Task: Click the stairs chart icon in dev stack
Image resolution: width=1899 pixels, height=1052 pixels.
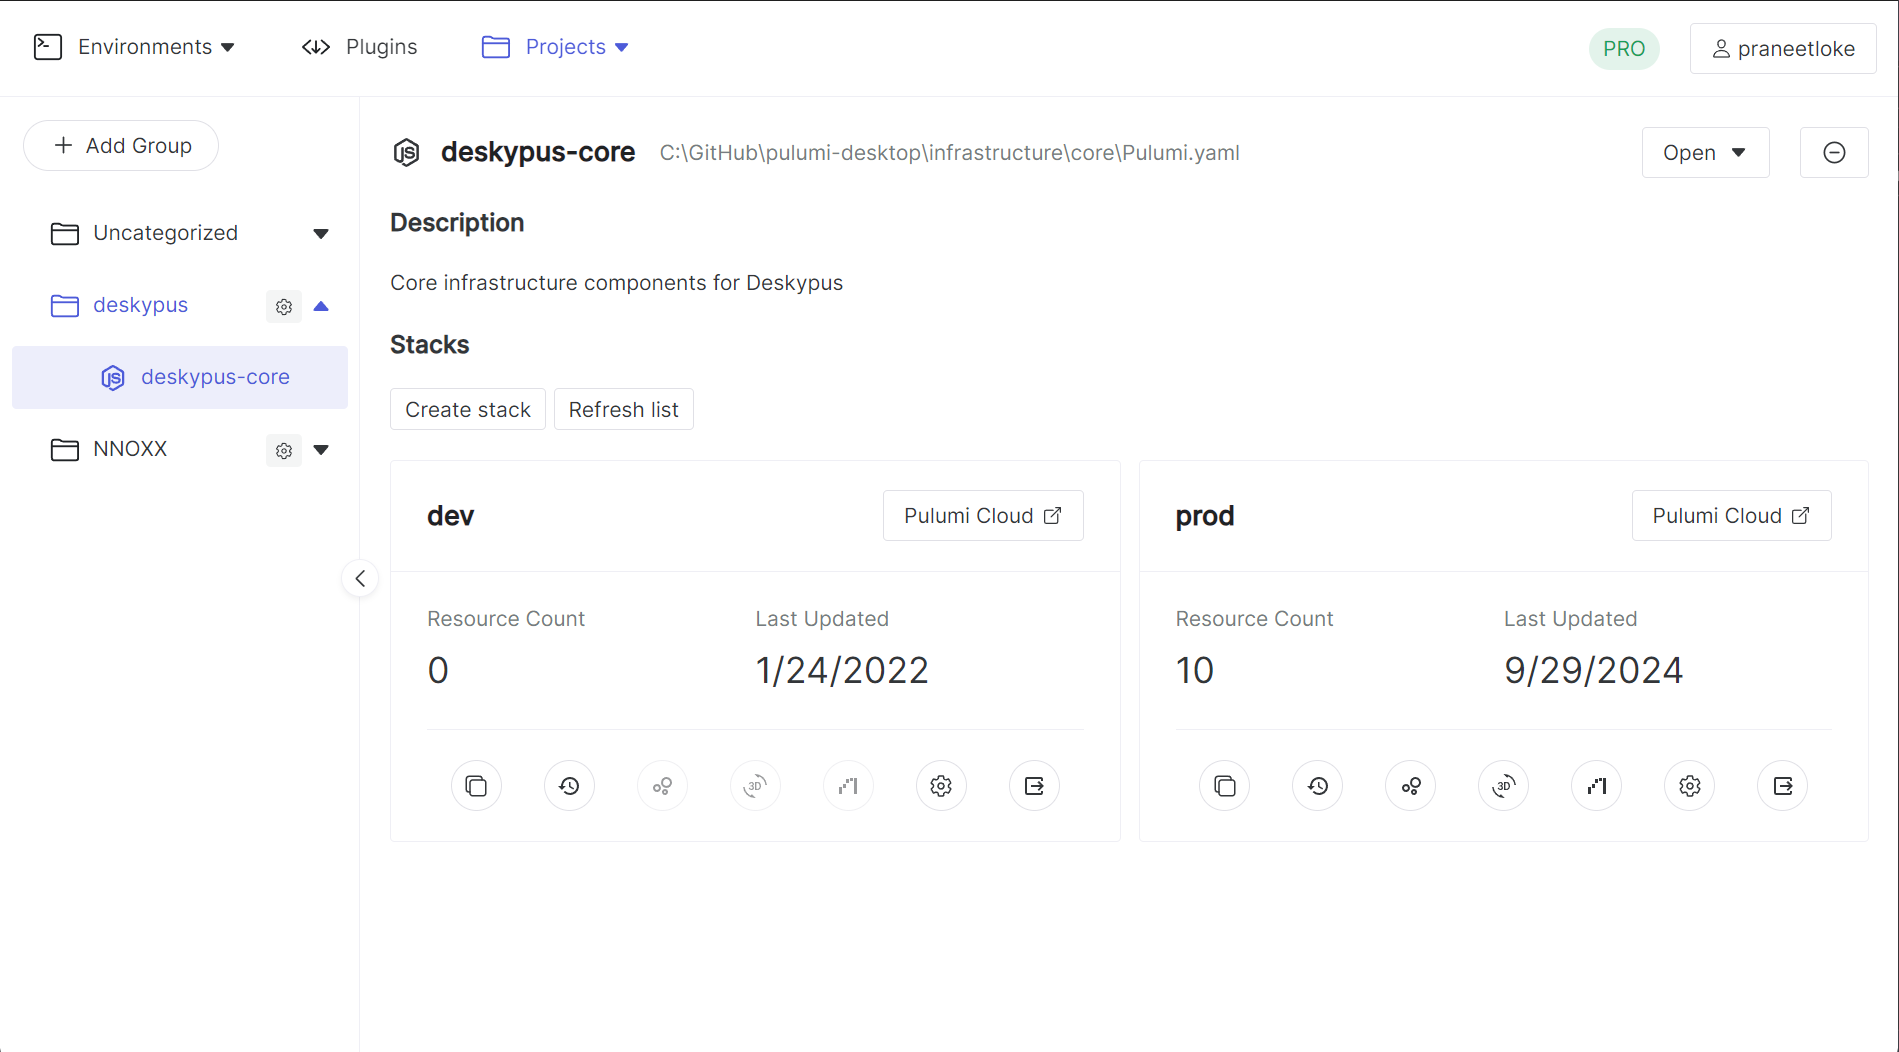Action: (x=848, y=786)
